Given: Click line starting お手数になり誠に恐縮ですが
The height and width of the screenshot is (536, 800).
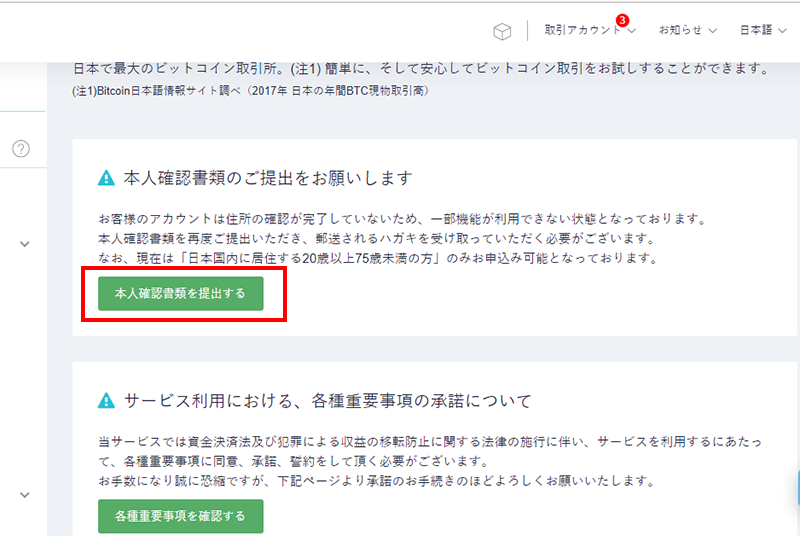Looking at the screenshot, I should tap(377, 481).
